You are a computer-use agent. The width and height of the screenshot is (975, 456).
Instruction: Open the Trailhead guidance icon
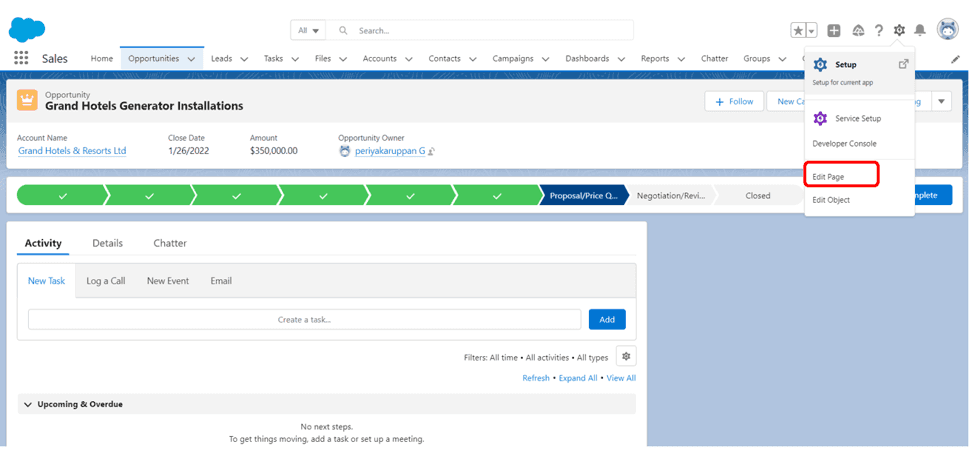(x=858, y=30)
